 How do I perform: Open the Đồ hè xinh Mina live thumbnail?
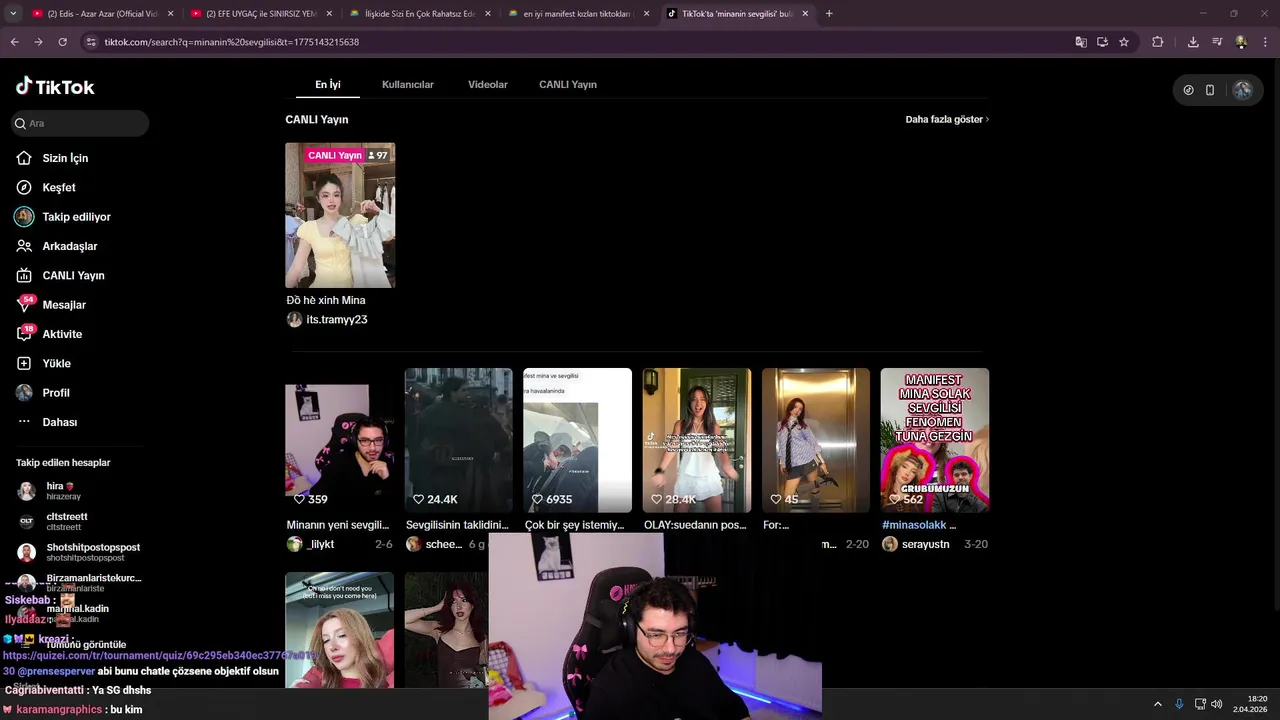point(340,215)
